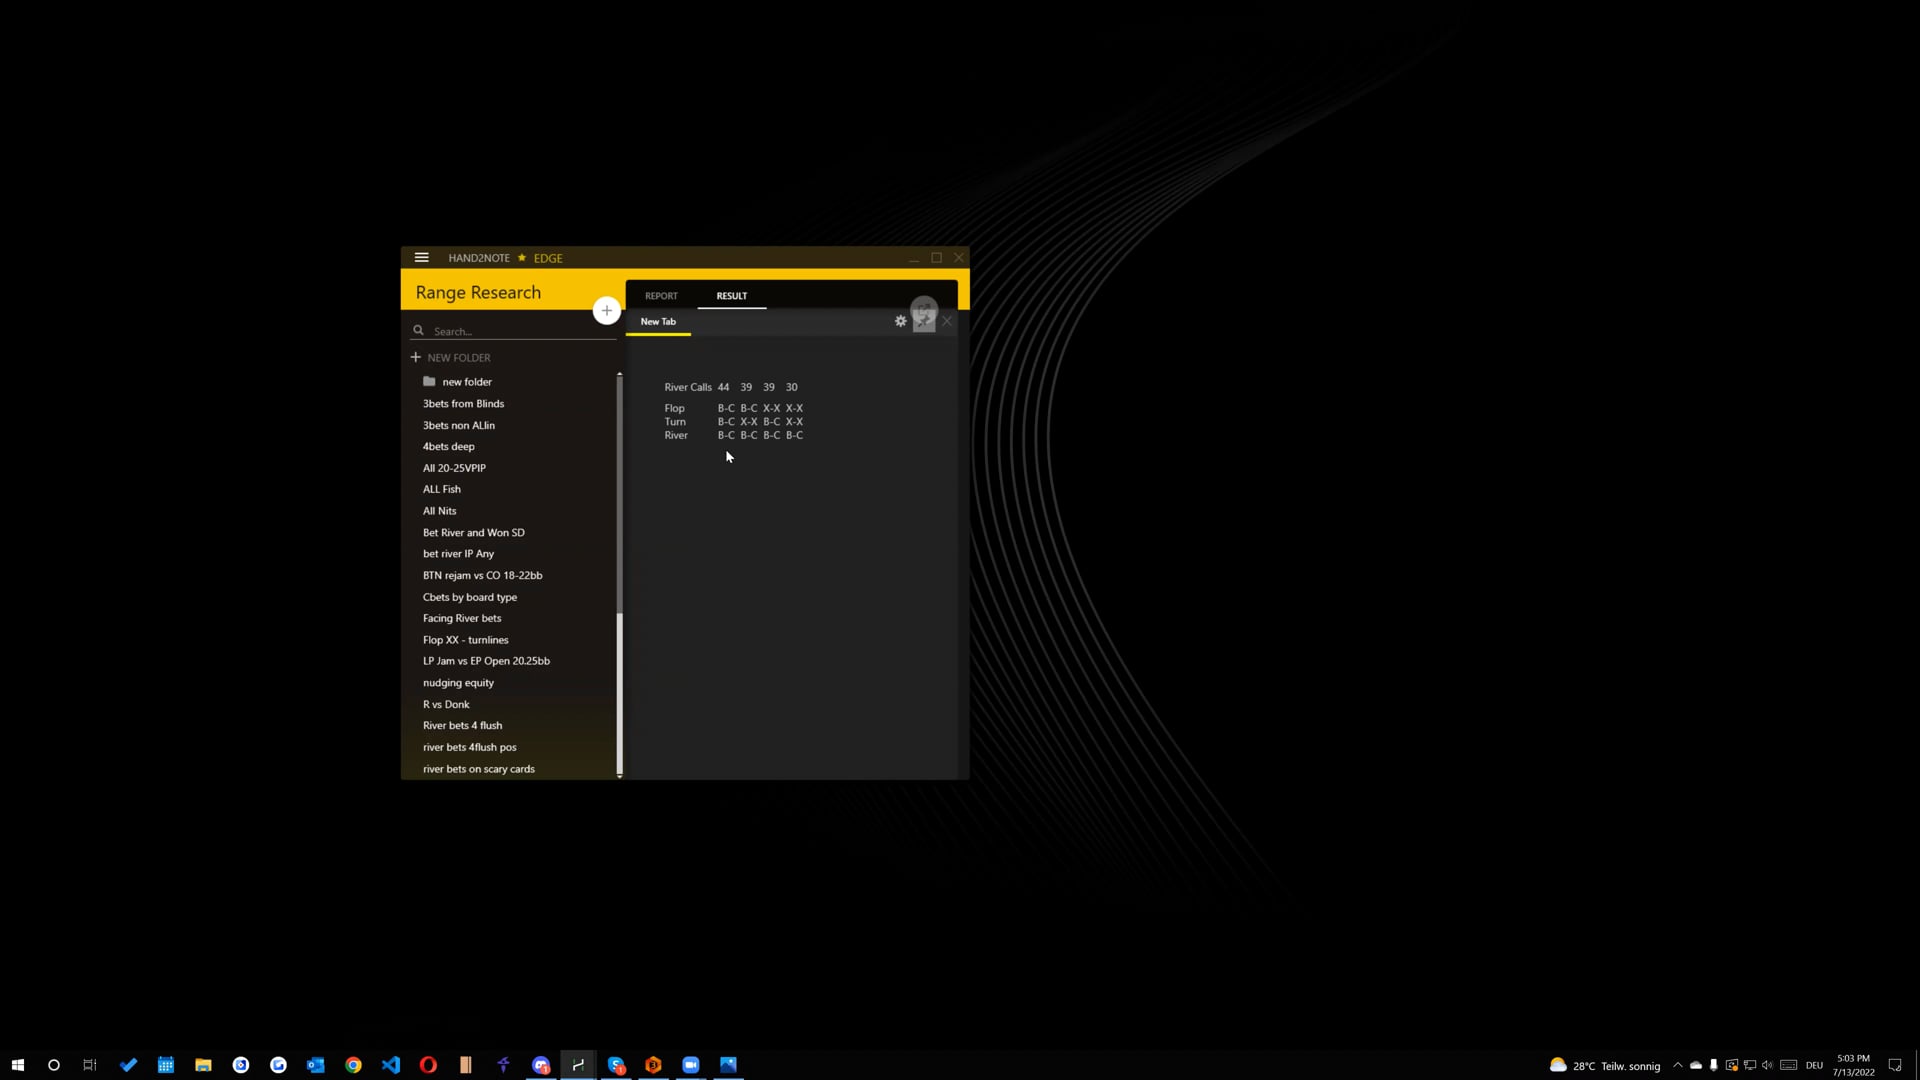Select '3bets non ALin' research
This screenshot has height=1080, width=1920.
pyautogui.click(x=458, y=426)
